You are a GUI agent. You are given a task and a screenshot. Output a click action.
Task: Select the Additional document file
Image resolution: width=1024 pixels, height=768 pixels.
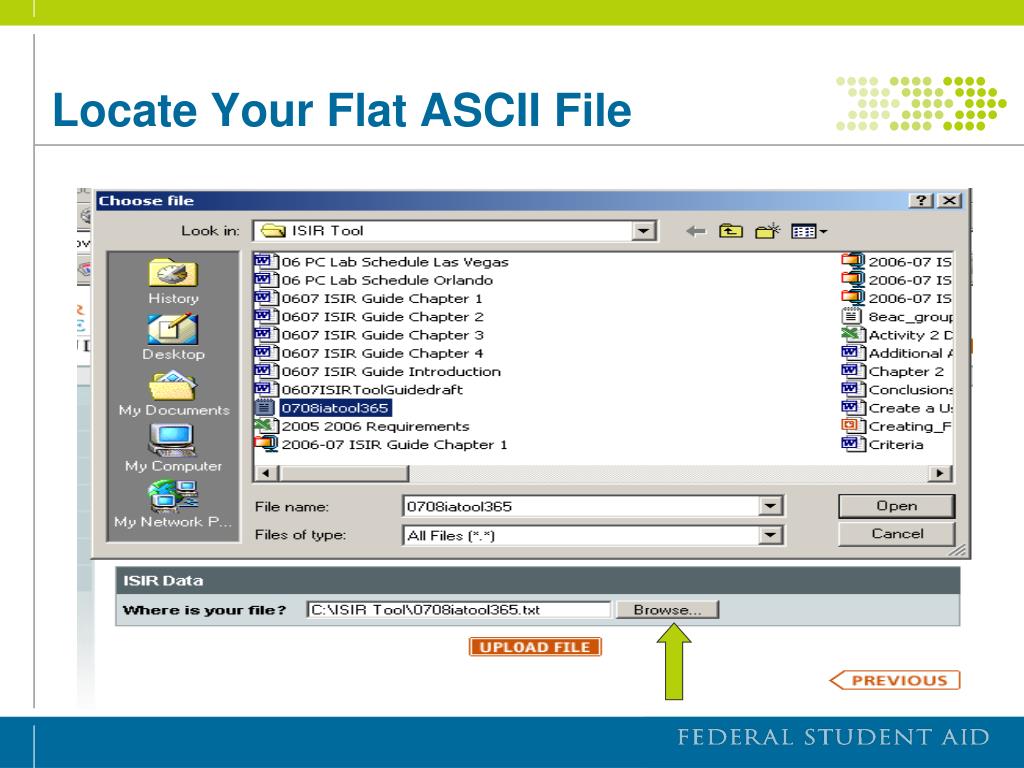(897, 353)
